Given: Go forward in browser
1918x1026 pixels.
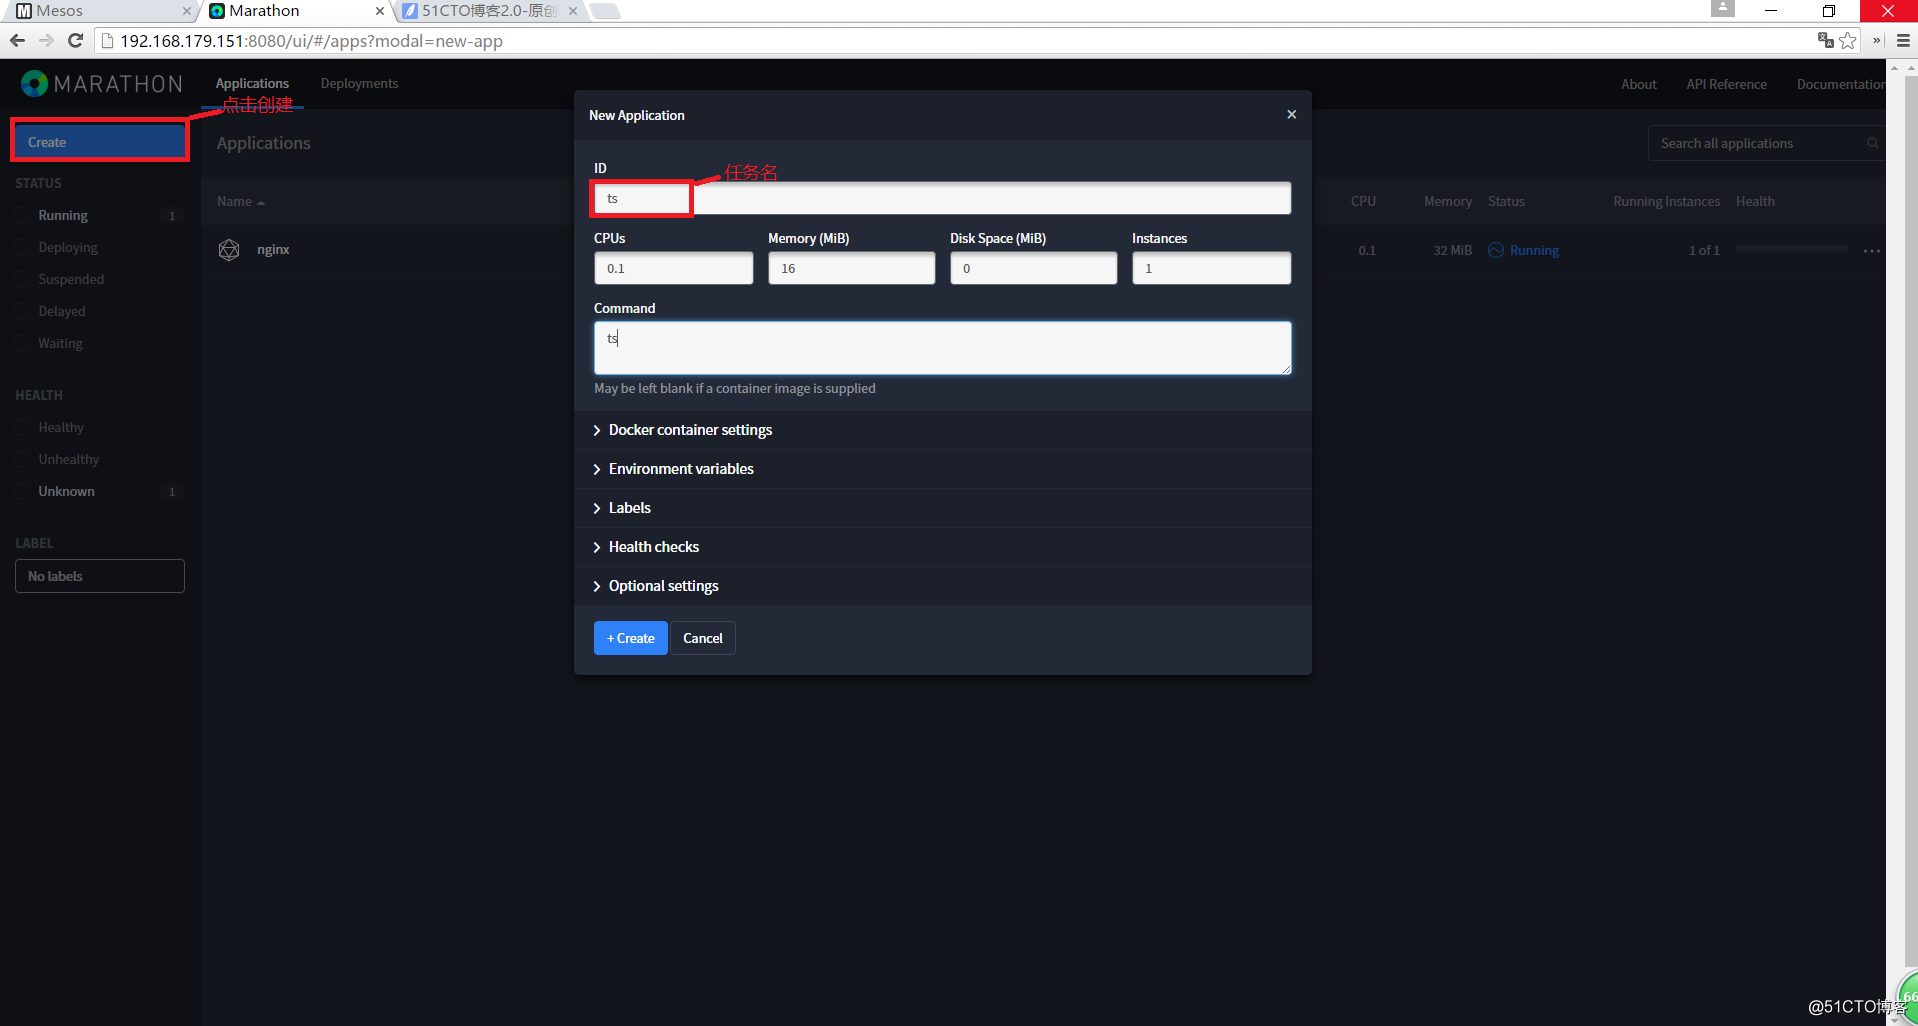Looking at the screenshot, I should pos(46,41).
